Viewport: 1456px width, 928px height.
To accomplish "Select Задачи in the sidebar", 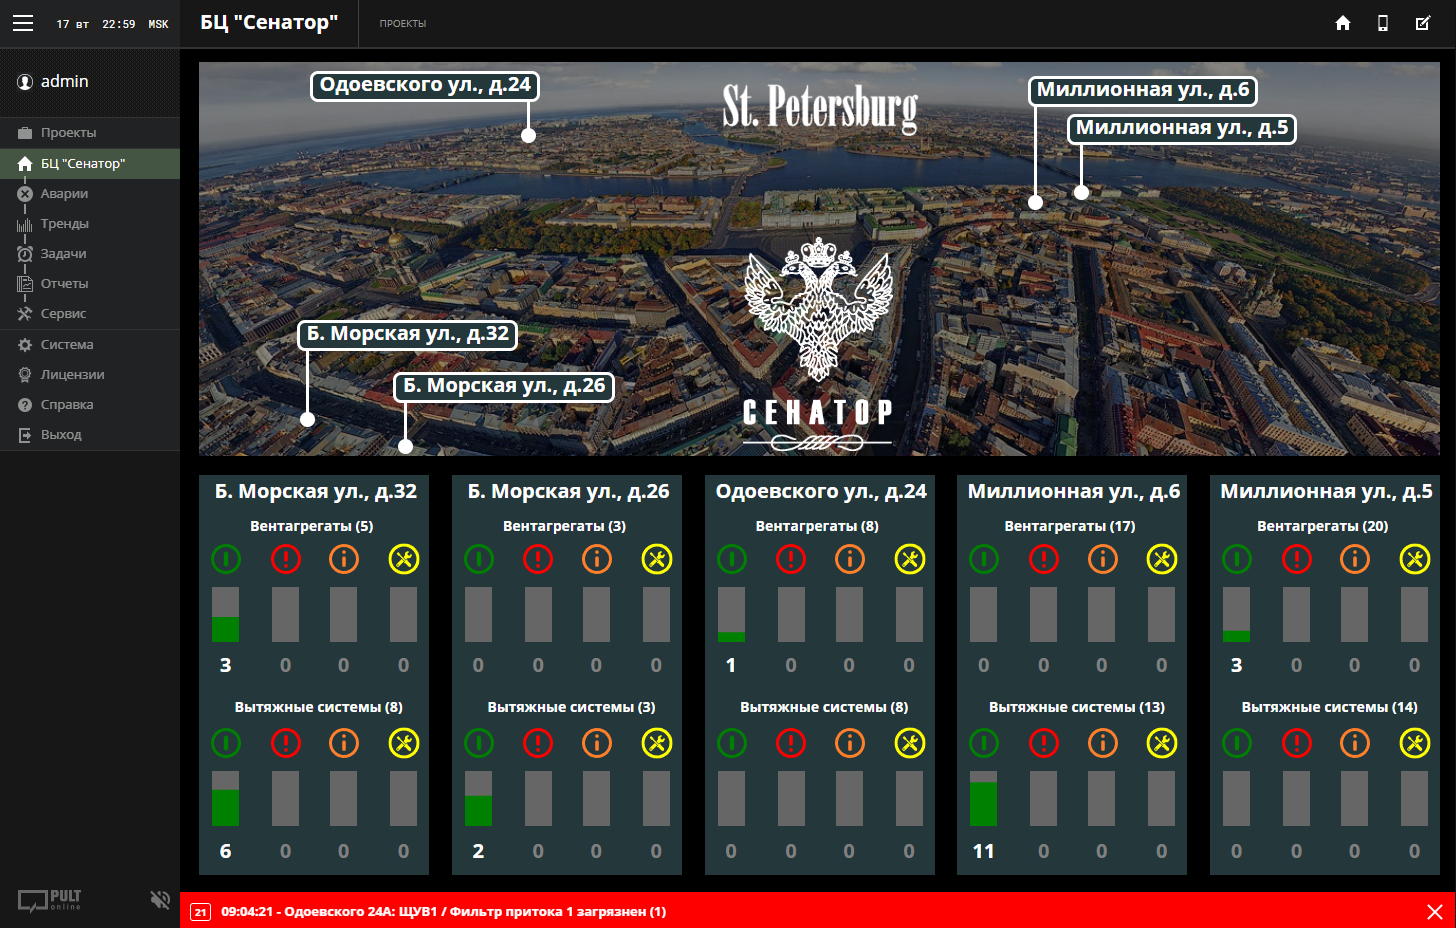I will pyautogui.click(x=63, y=254).
